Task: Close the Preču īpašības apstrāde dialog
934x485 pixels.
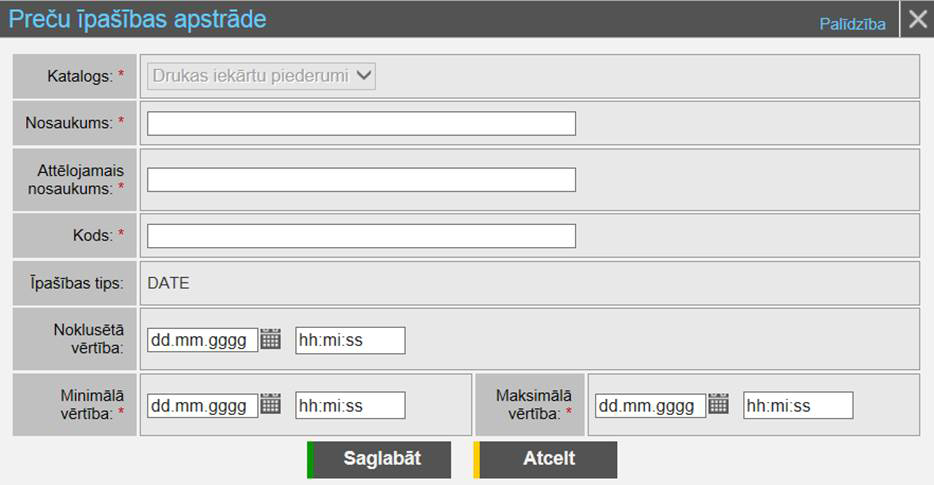Action: click(x=917, y=19)
